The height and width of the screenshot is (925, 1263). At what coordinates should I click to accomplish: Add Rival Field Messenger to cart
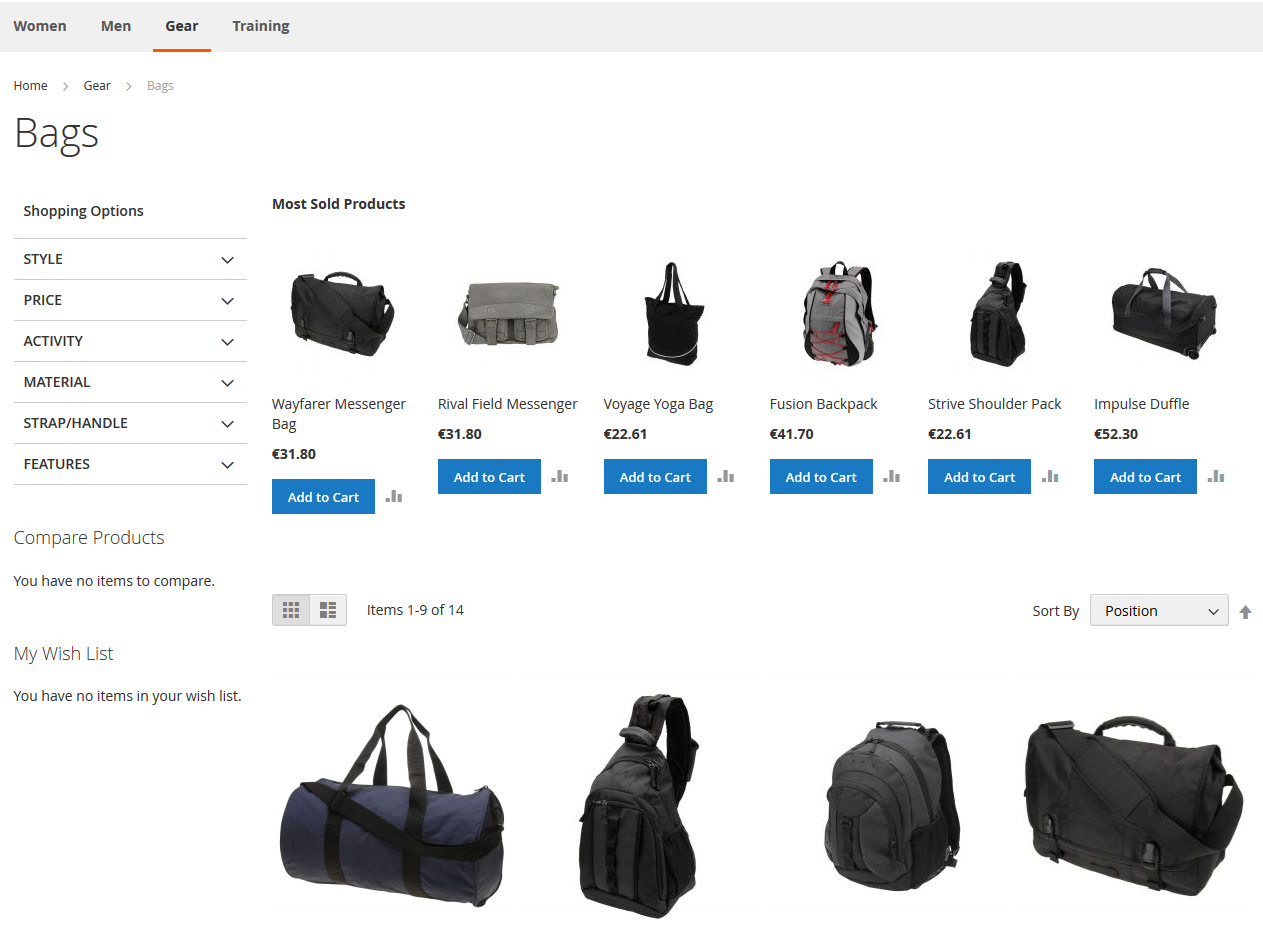[x=489, y=477]
